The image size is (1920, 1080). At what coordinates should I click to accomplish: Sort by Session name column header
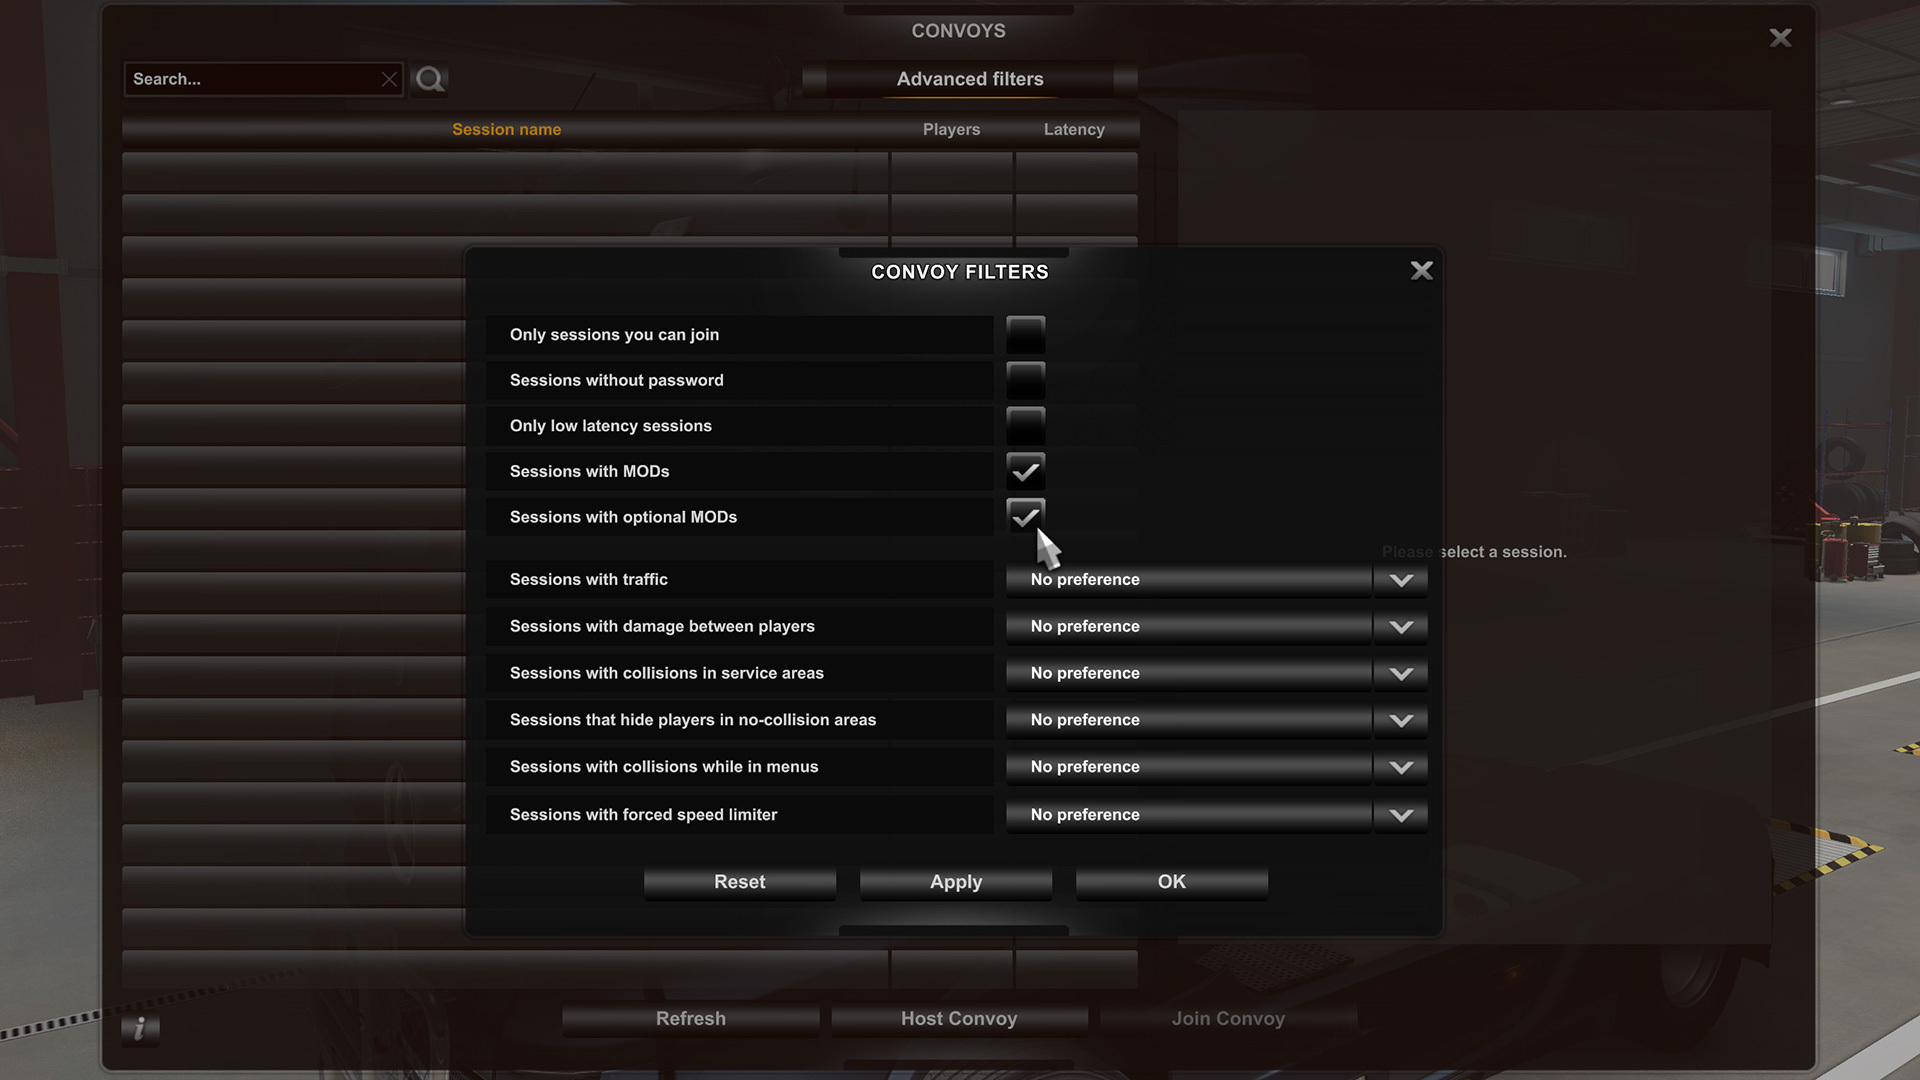pyautogui.click(x=506, y=130)
